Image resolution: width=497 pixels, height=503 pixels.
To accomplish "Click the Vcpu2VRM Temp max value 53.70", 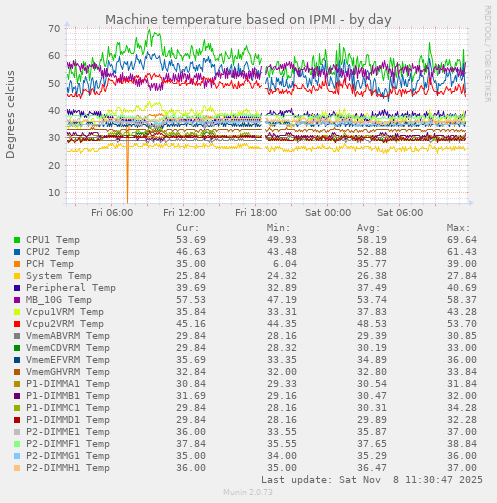I will tap(462, 324).
